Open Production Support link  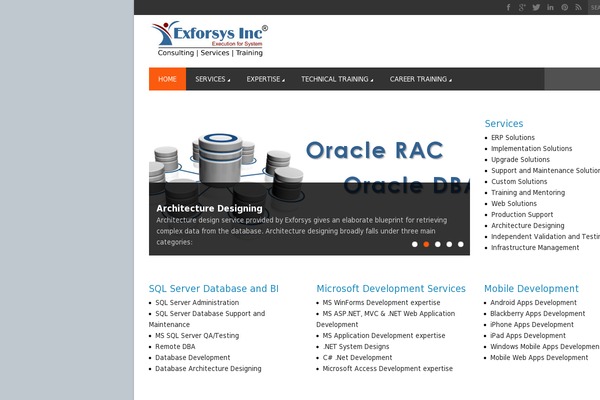coord(522,214)
